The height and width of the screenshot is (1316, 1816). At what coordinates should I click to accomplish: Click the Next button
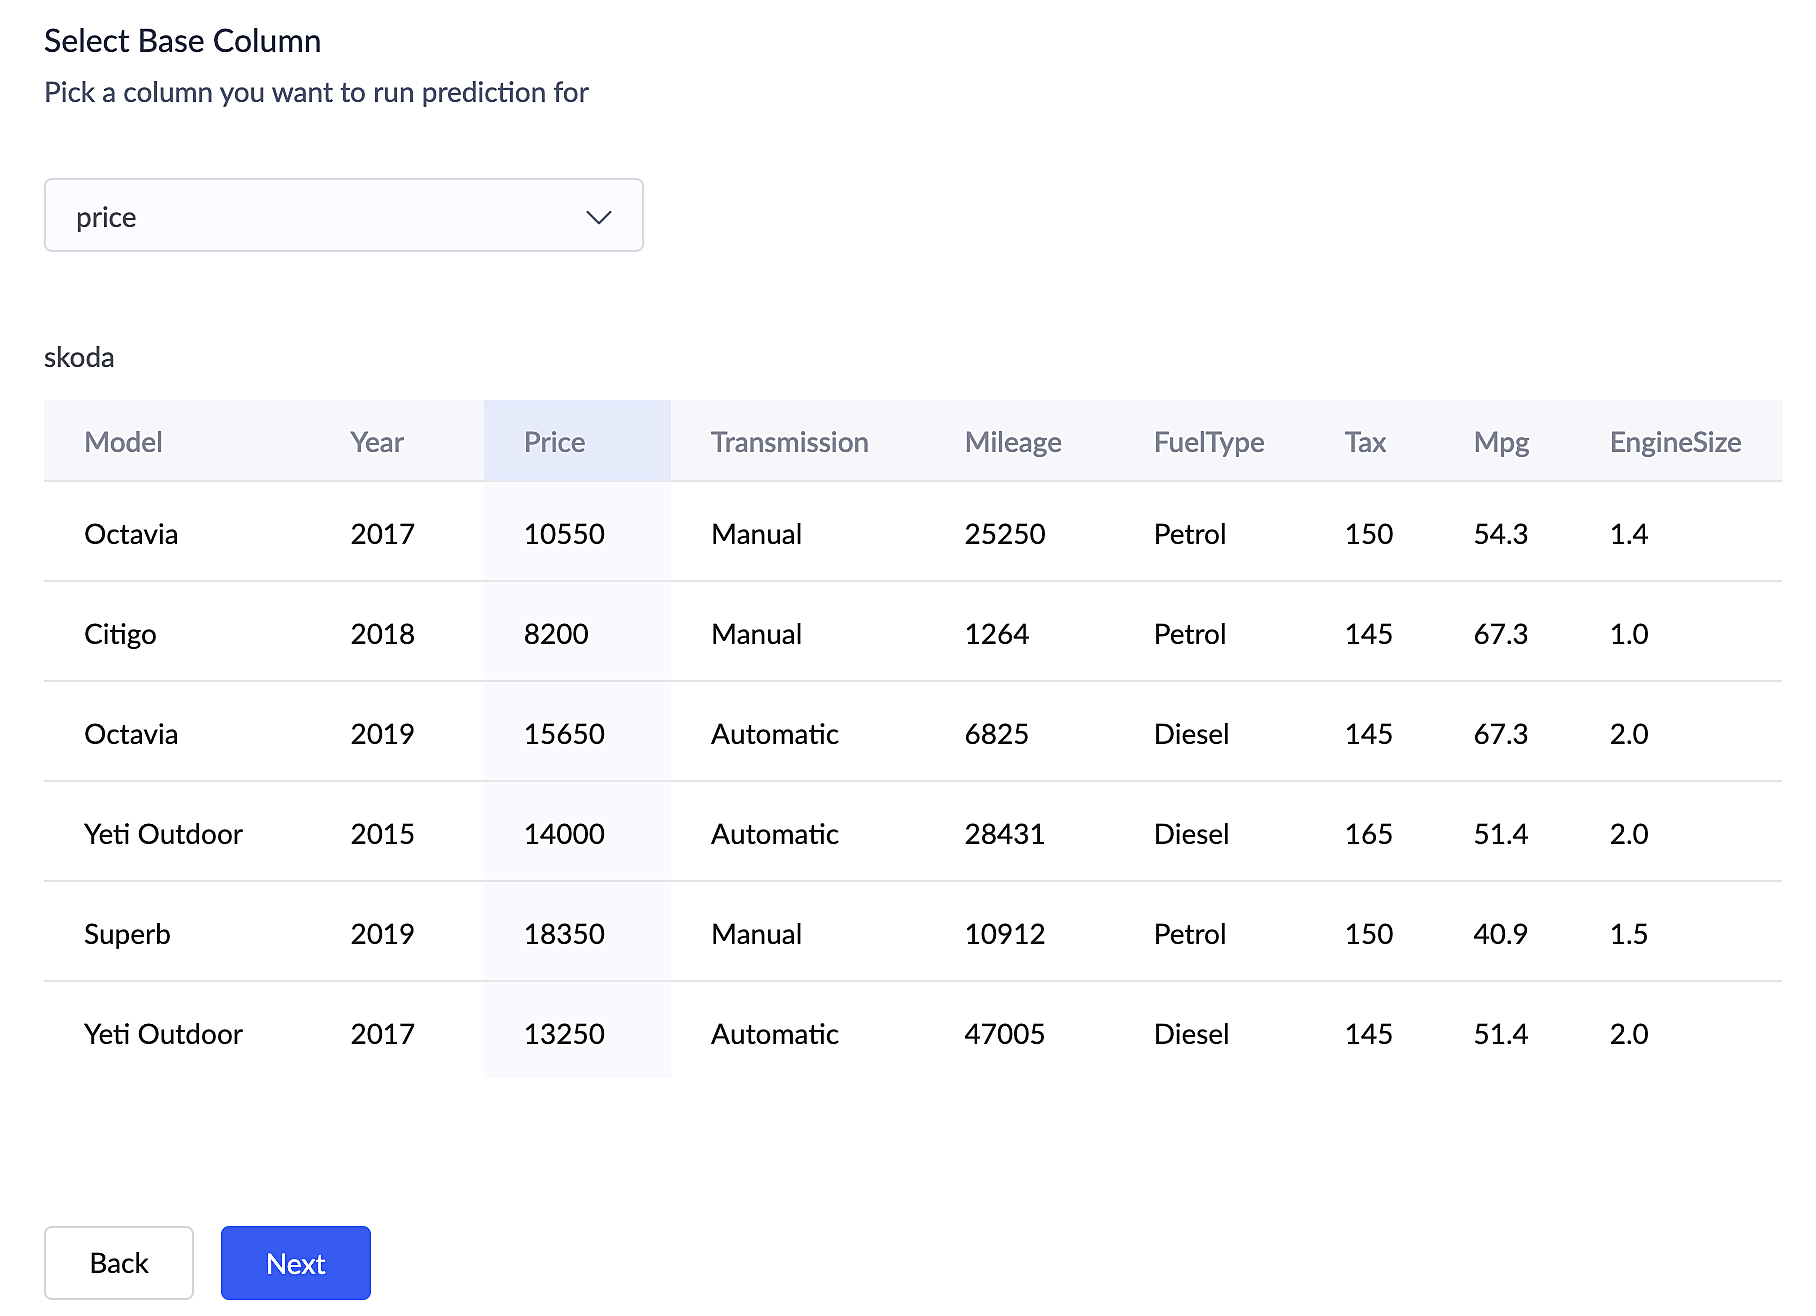pos(295,1263)
